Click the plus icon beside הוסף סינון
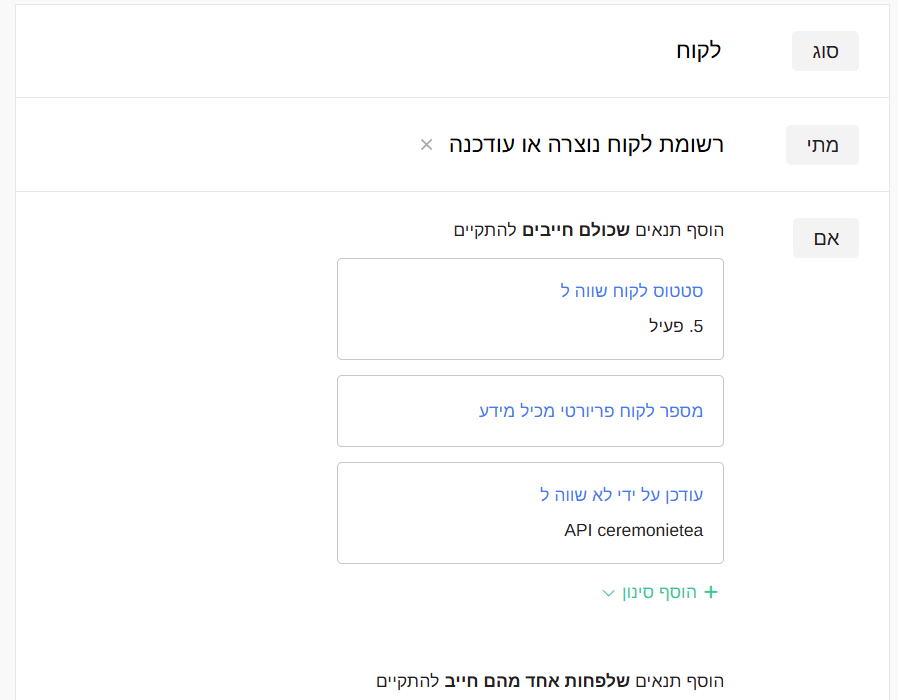 [711, 592]
